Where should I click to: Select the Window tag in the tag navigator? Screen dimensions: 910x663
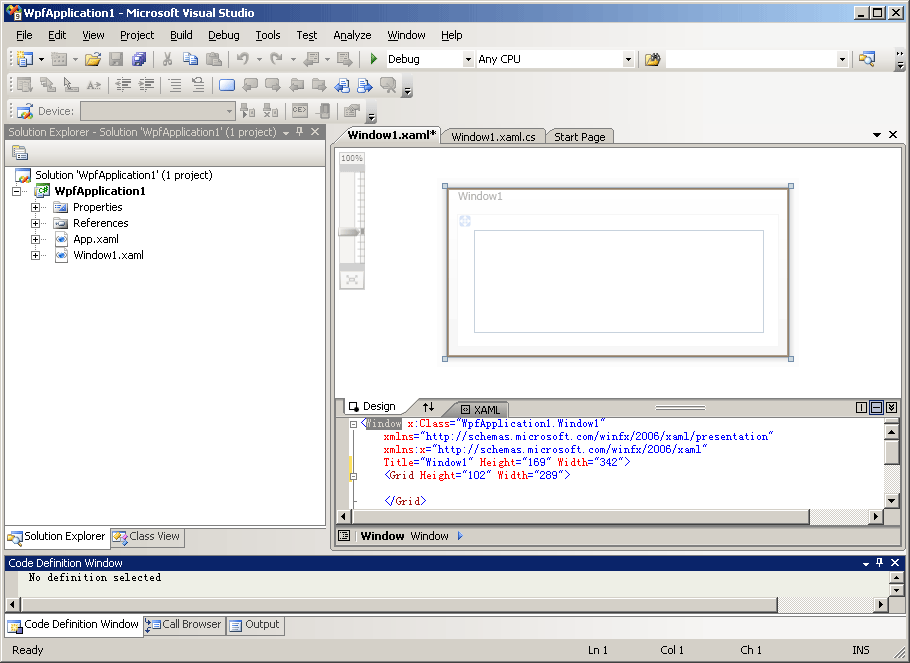pos(429,536)
